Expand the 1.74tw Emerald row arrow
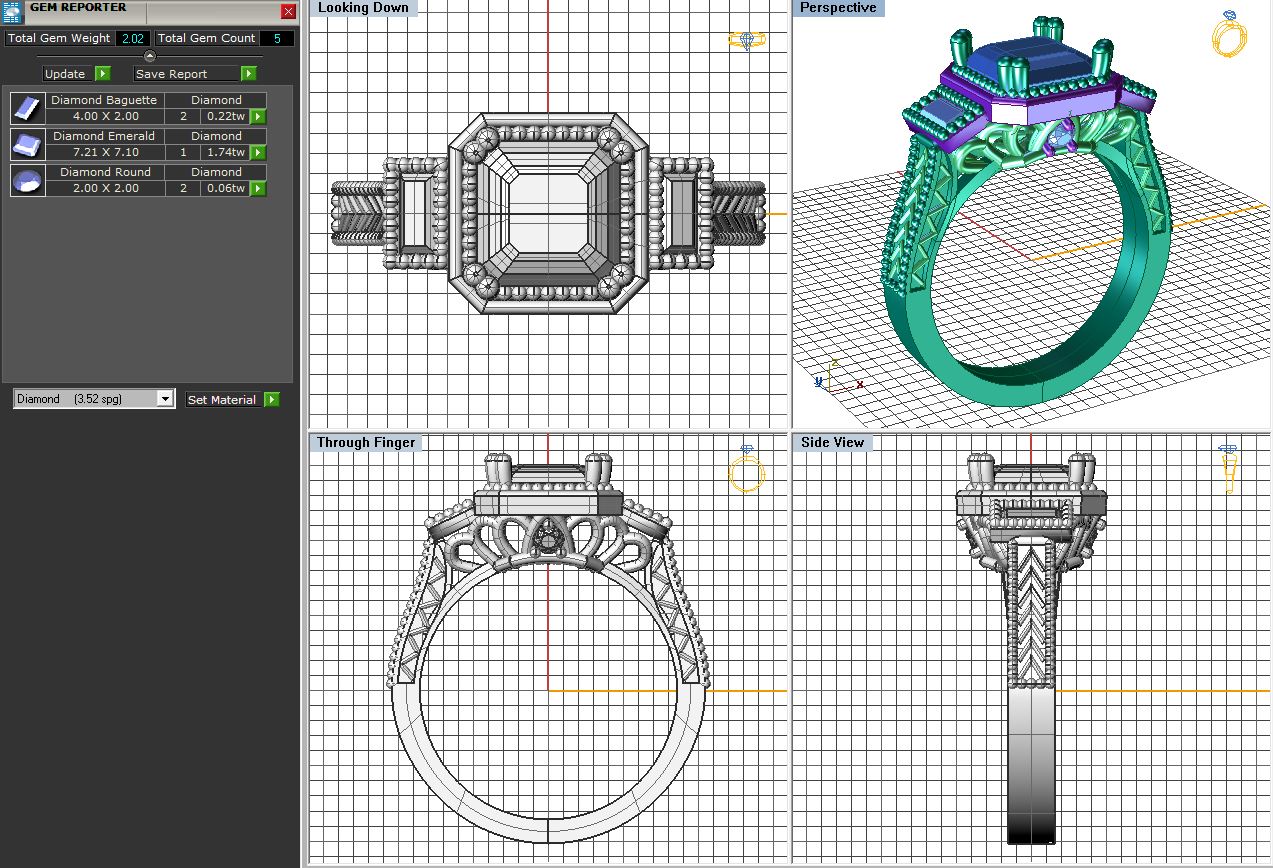Screen dimensions: 1273x868 [258, 152]
